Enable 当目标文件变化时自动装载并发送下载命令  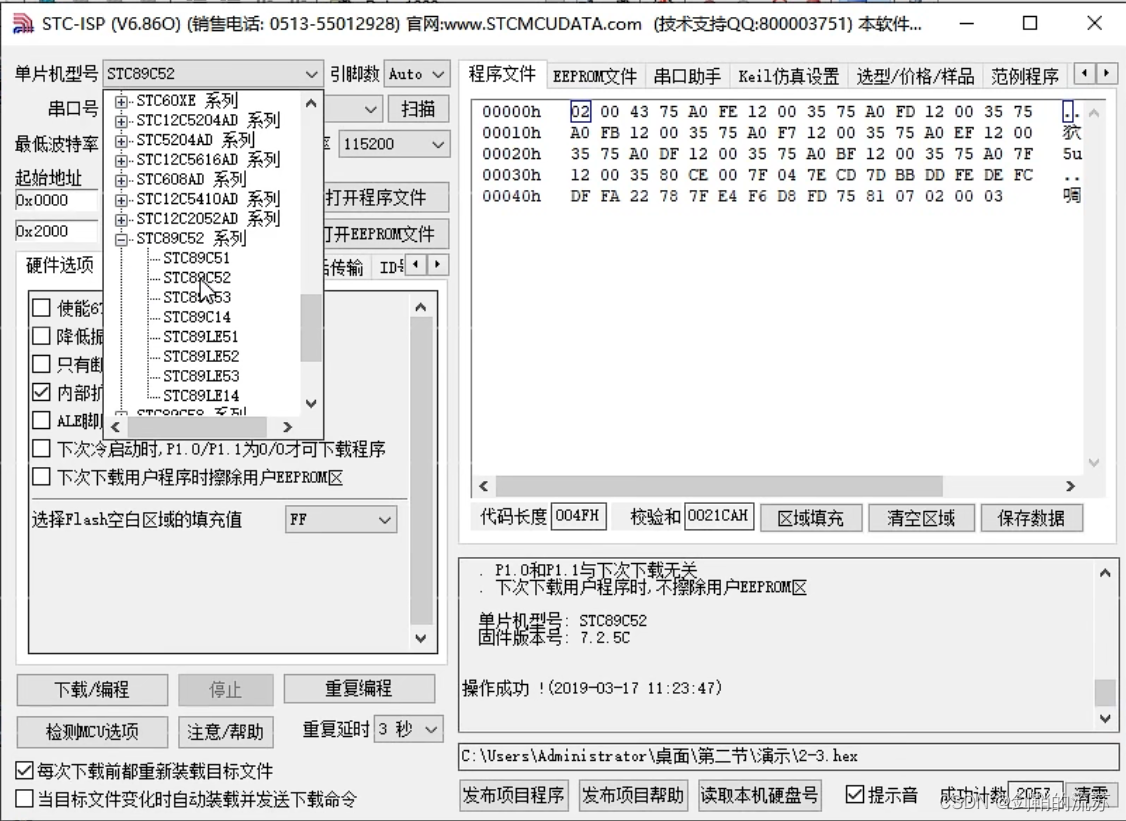24,799
